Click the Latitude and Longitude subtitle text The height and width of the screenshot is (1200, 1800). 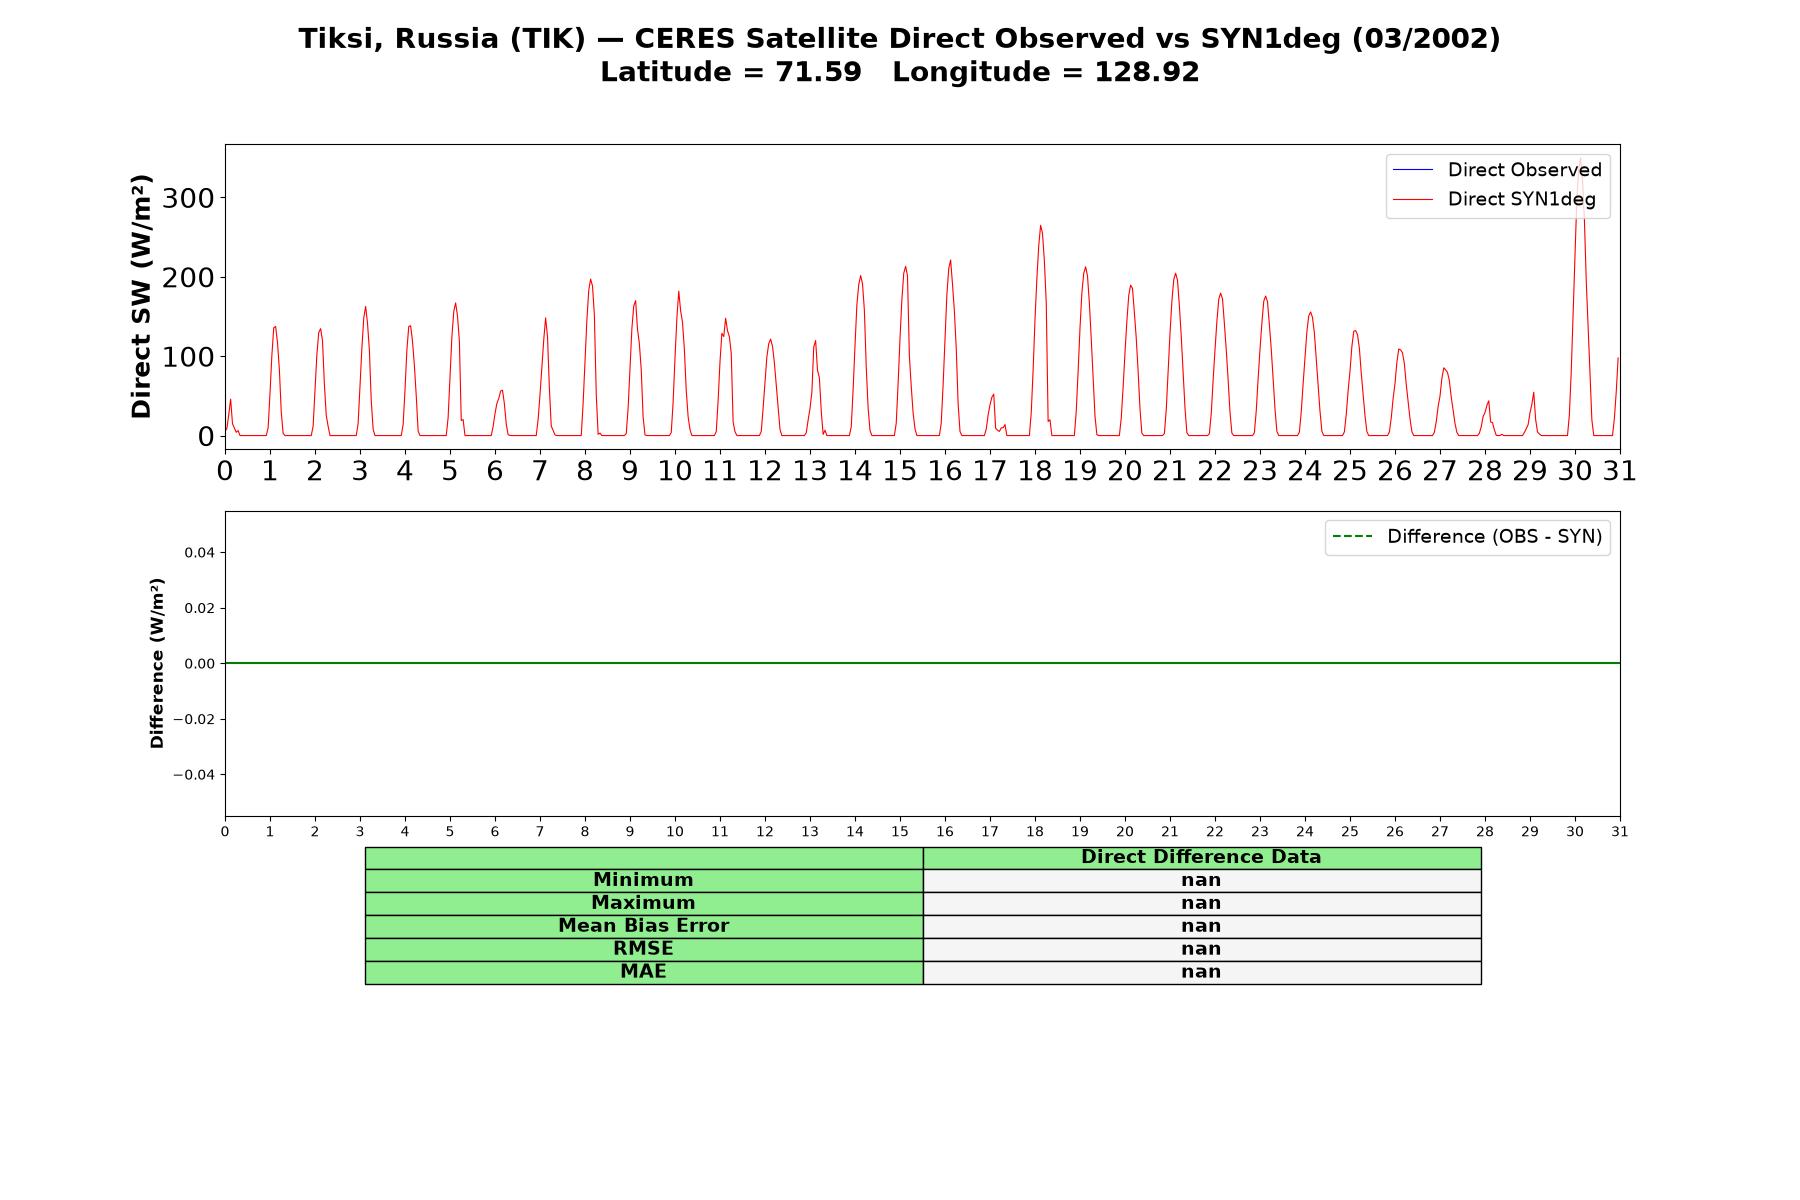(899, 72)
